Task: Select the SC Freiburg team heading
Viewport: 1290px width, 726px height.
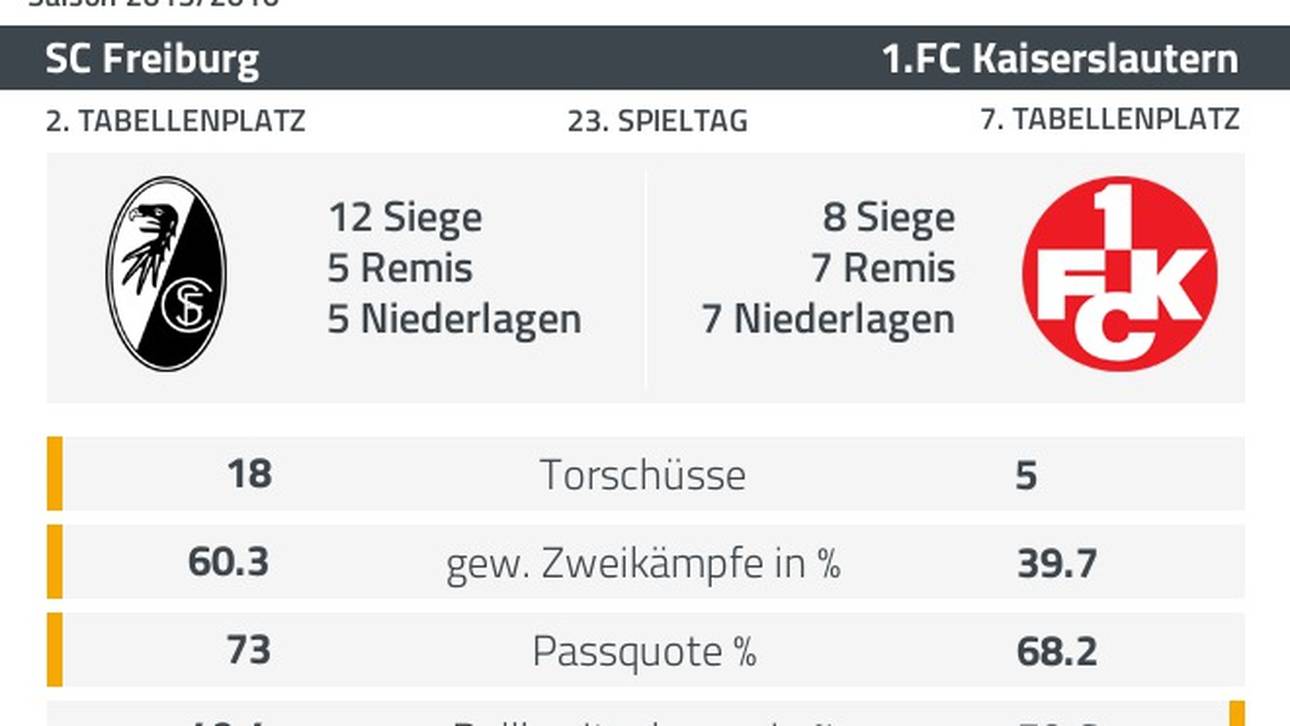Action: 152,59
